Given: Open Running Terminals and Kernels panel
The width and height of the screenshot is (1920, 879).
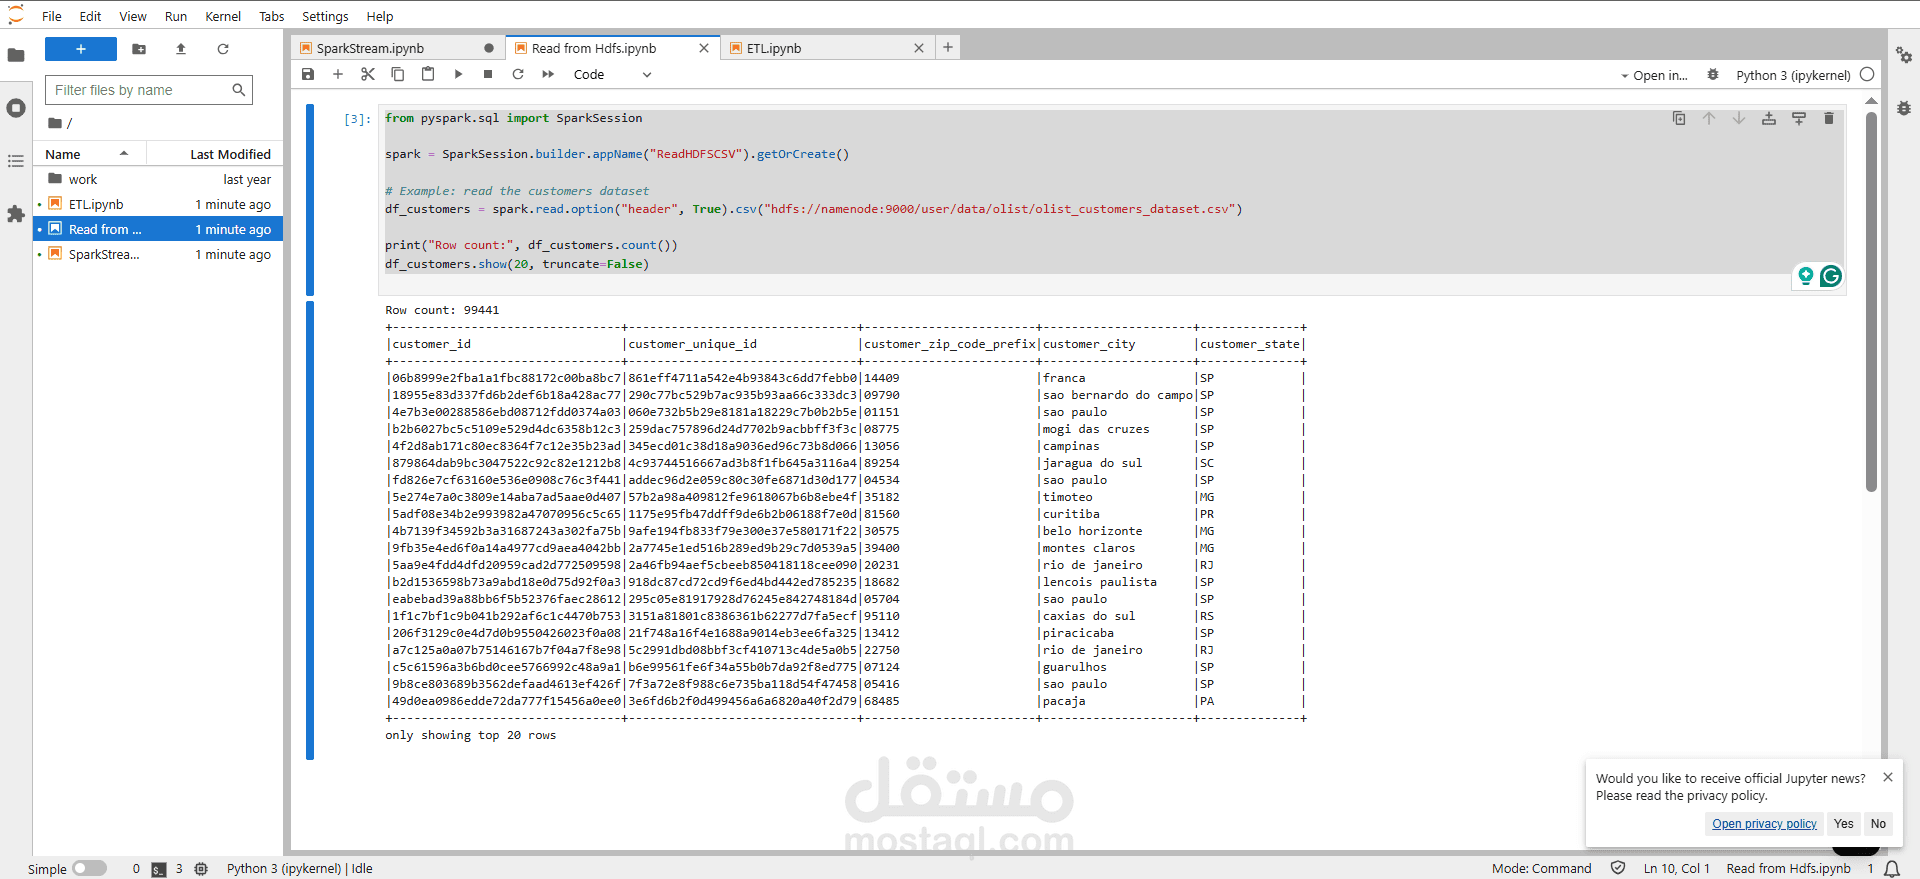Looking at the screenshot, I should pyautogui.click(x=16, y=108).
